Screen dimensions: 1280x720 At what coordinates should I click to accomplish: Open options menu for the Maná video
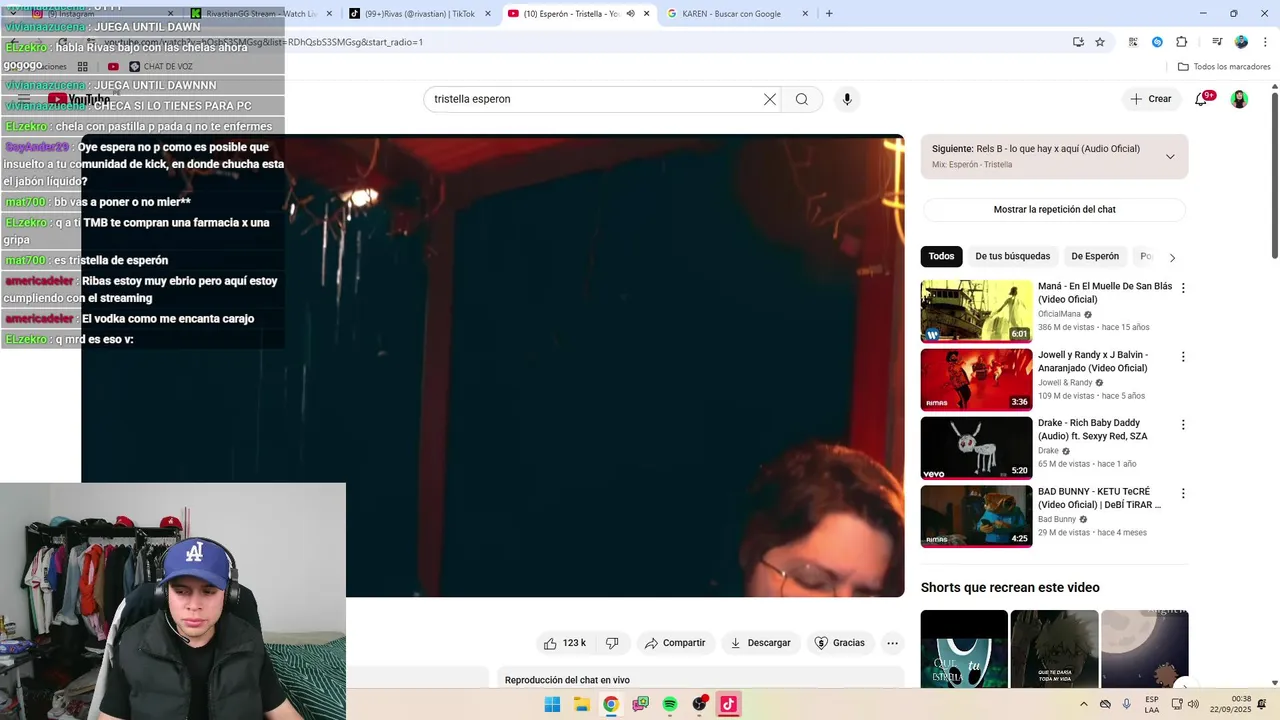coord(1183,288)
